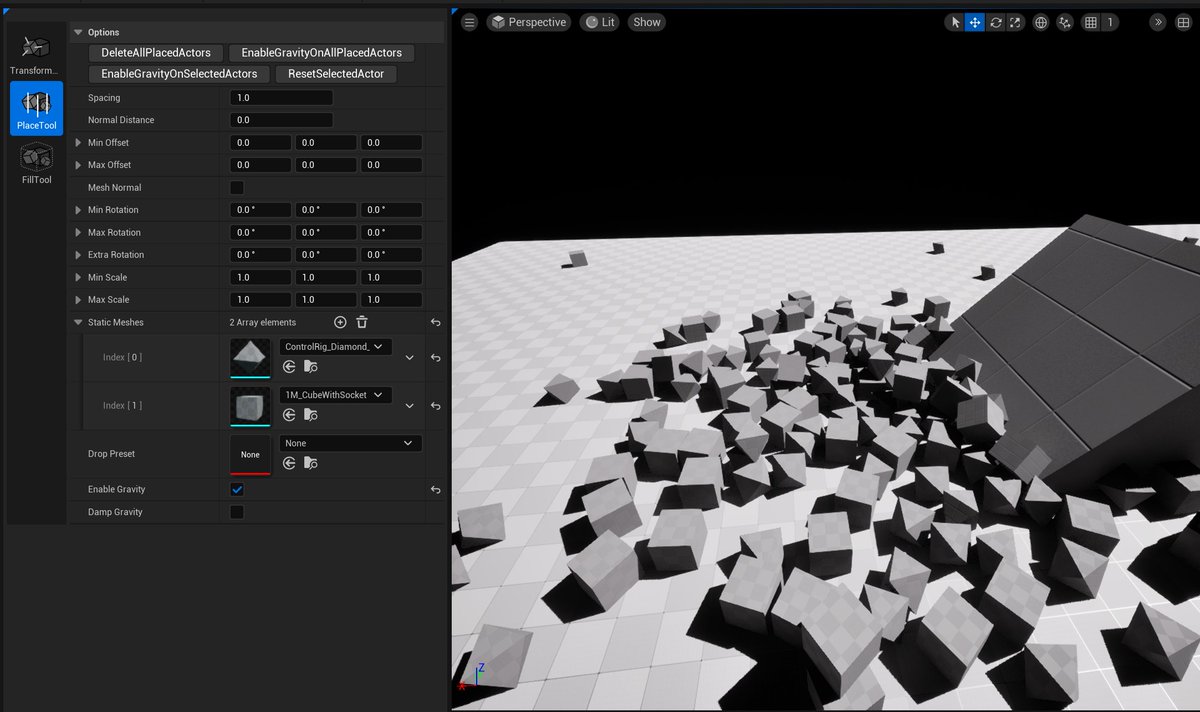Expand the Max Scale row
This screenshot has height=712, width=1200.
coord(78,300)
